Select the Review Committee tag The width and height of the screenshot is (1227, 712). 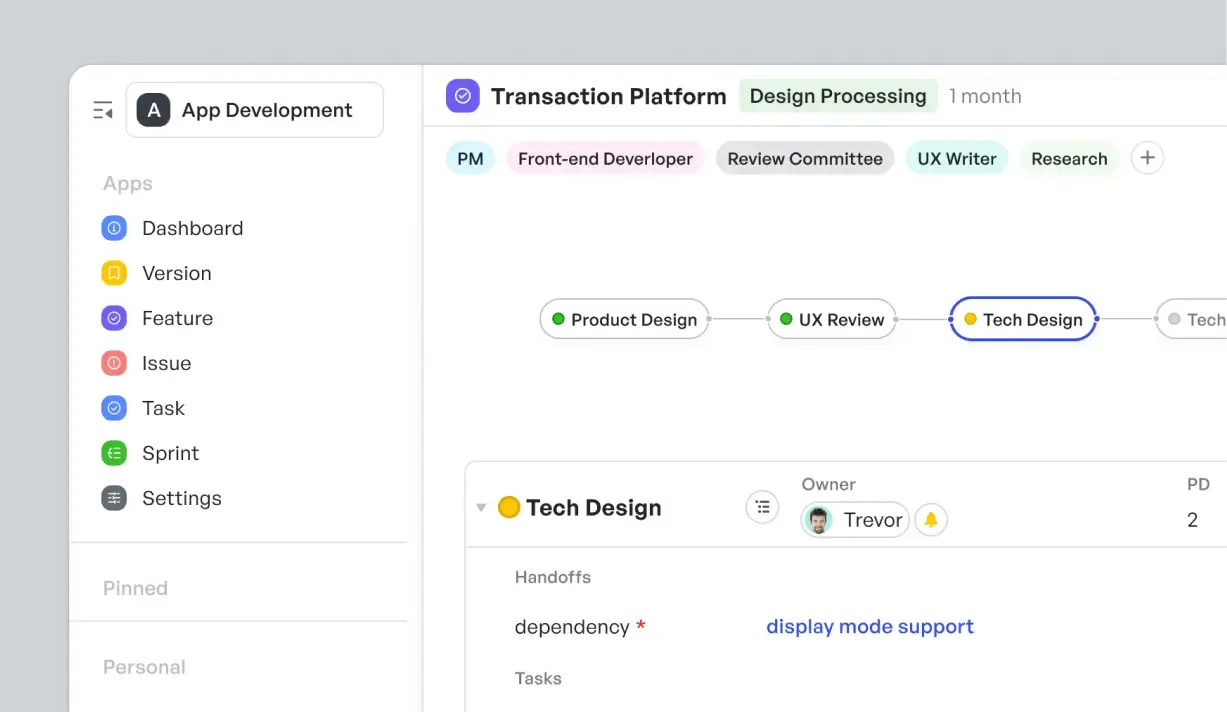[x=805, y=158]
